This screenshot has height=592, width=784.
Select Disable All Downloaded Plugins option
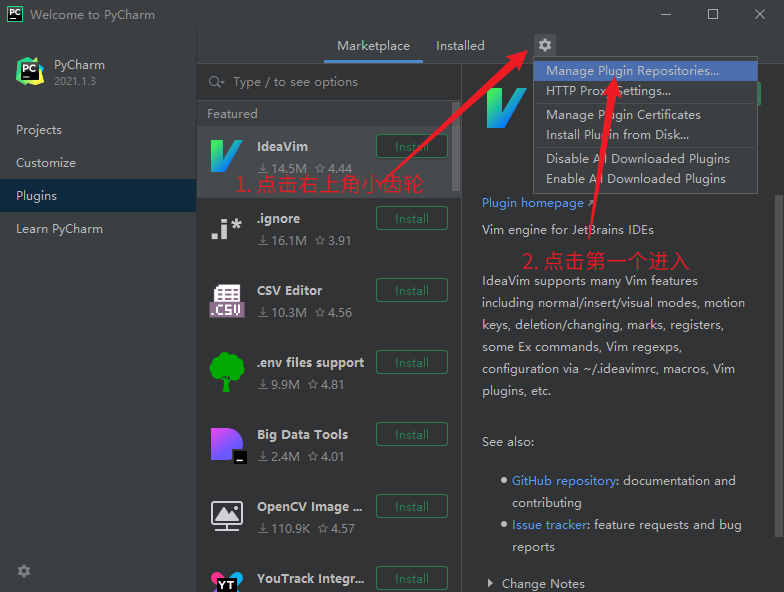(x=637, y=159)
